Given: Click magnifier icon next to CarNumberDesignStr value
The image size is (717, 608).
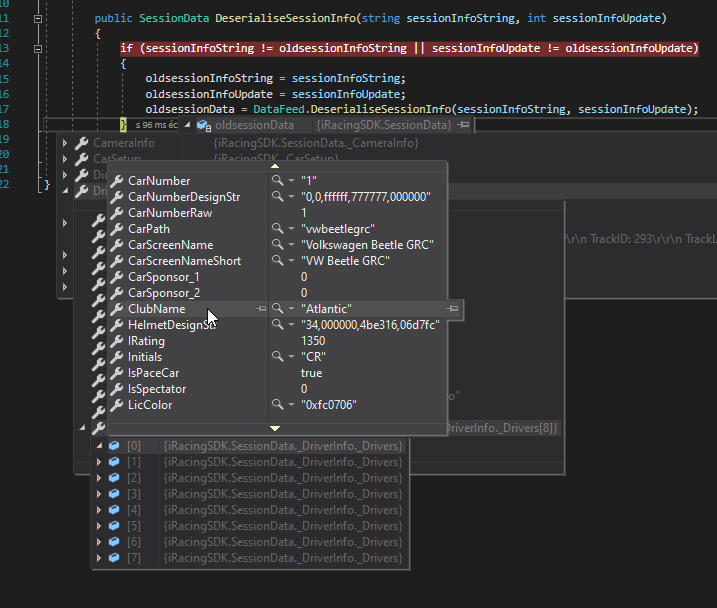Looking at the screenshot, I should click(x=277, y=196).
